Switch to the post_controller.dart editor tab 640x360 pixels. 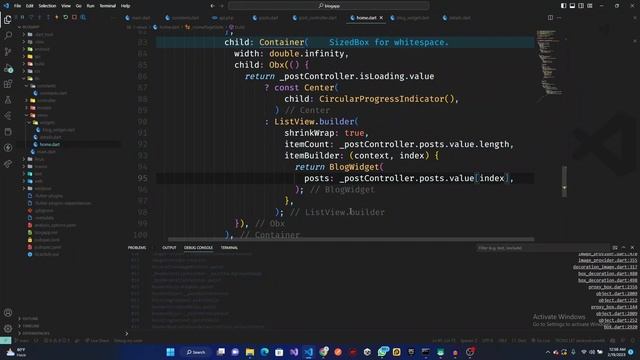[315, 18]
